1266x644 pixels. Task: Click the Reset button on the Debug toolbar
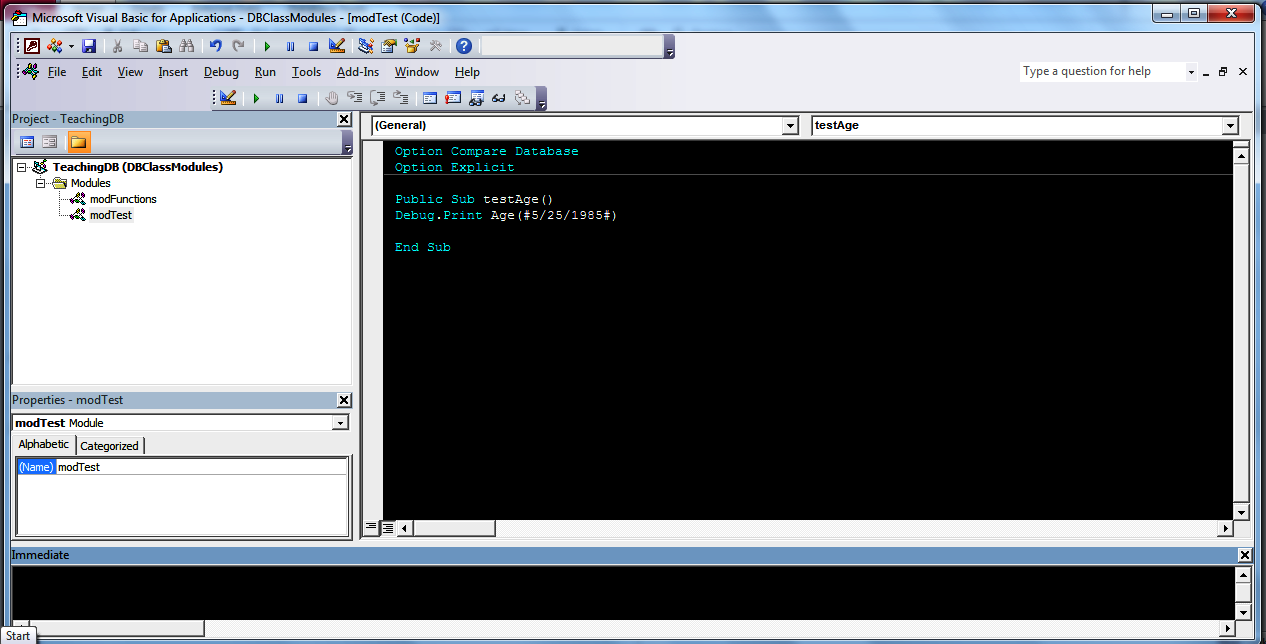click(x=302, y=98)
